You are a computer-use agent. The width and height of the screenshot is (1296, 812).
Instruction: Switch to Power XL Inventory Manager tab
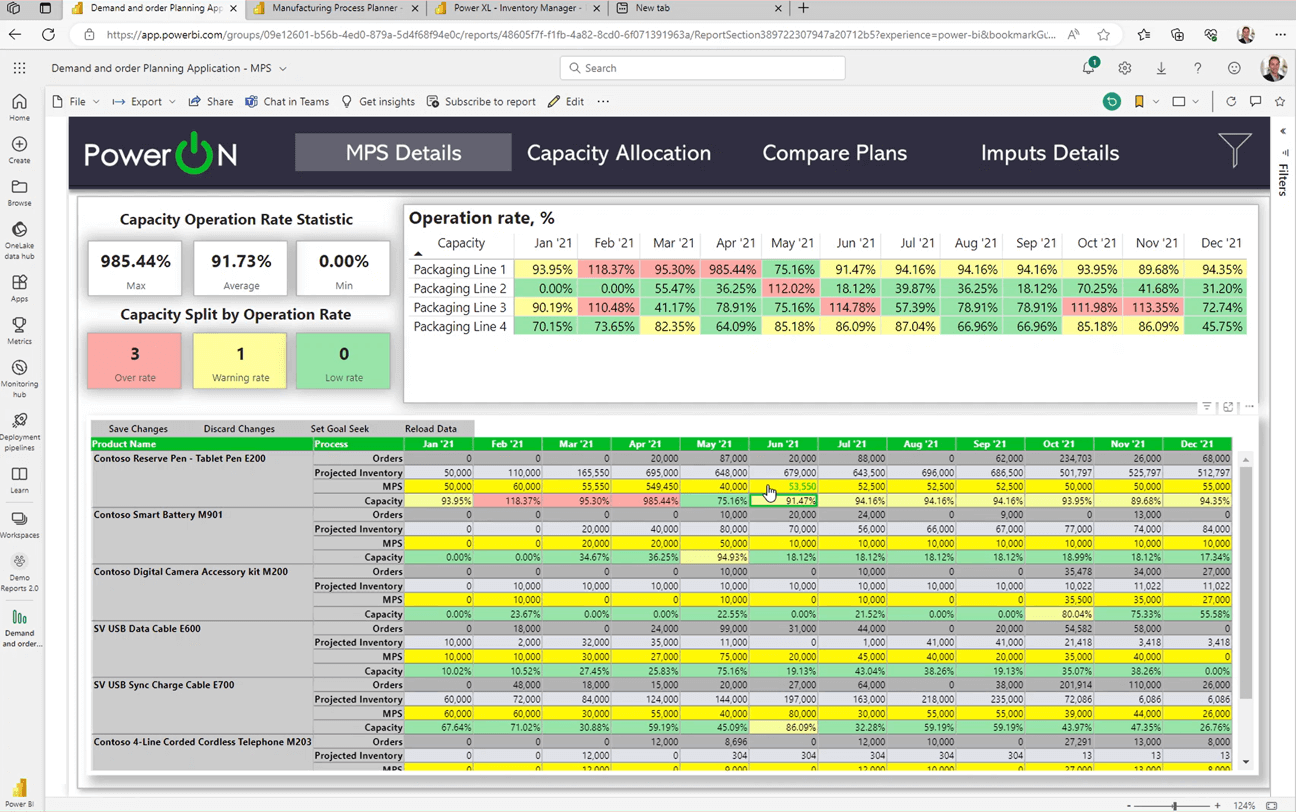click(517, 8)
